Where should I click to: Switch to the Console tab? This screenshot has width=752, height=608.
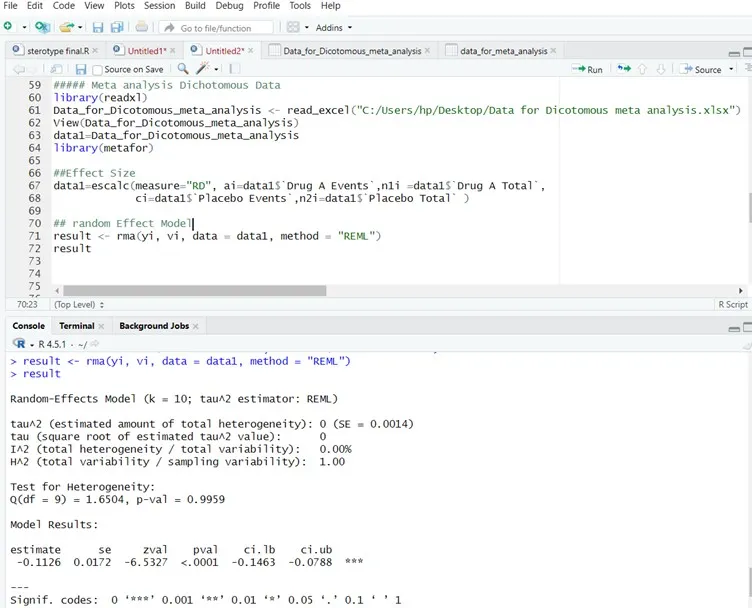tap(28, 326)
